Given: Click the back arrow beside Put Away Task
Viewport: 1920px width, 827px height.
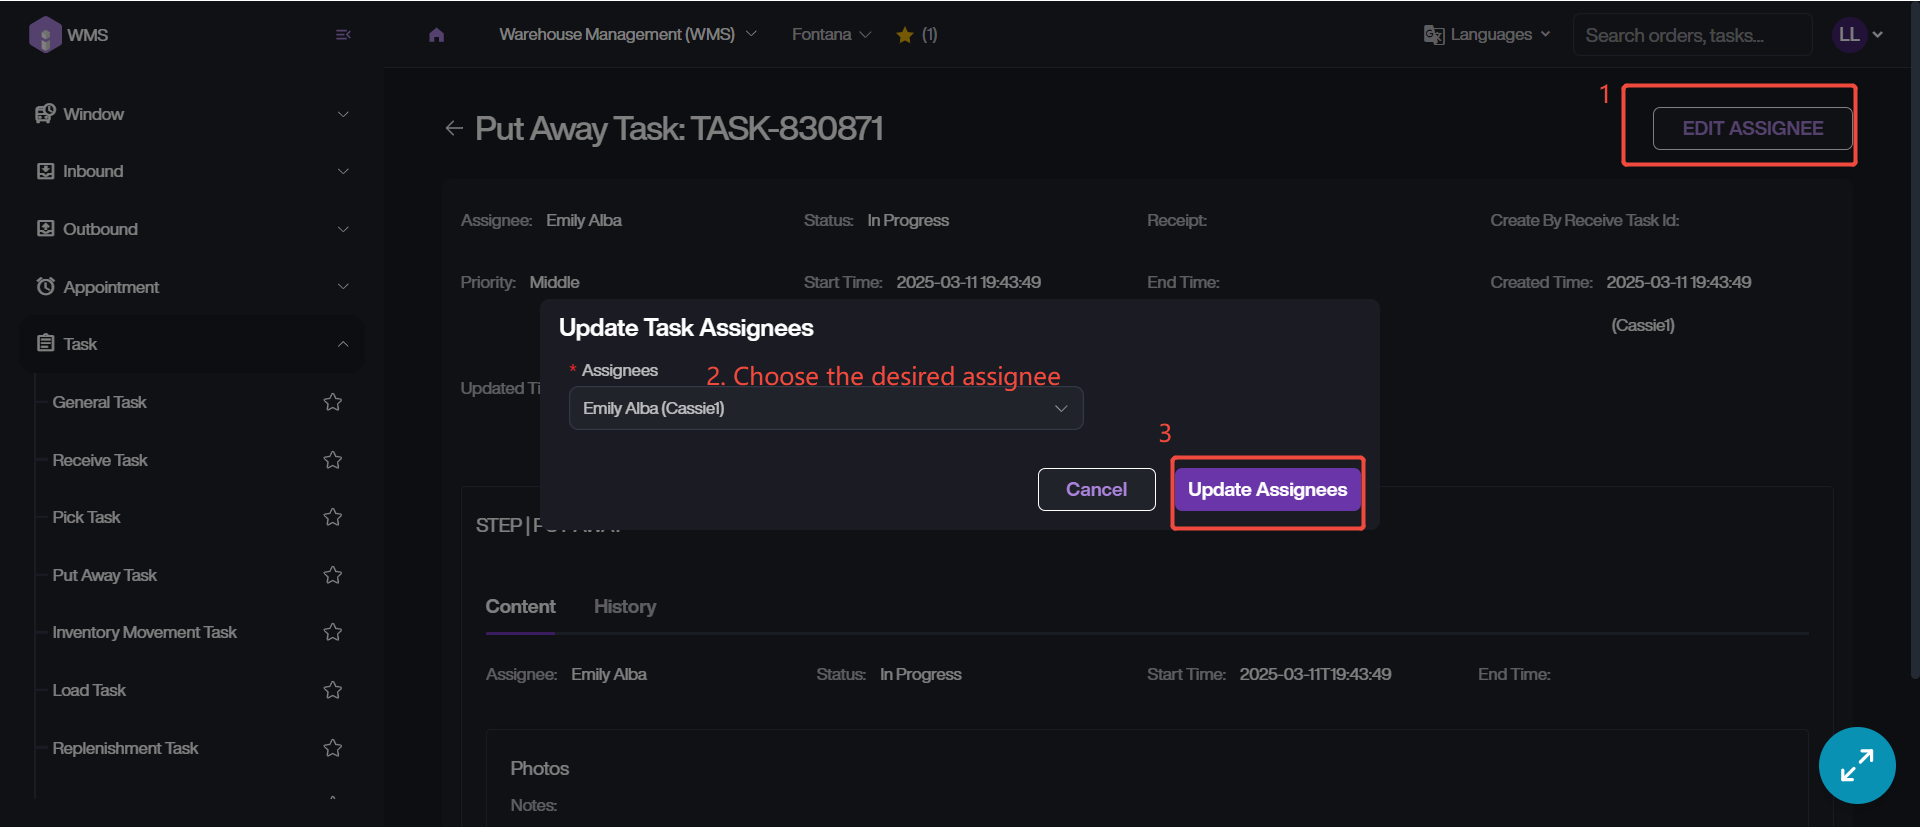Looking at the screenshot, I should 454,128.
